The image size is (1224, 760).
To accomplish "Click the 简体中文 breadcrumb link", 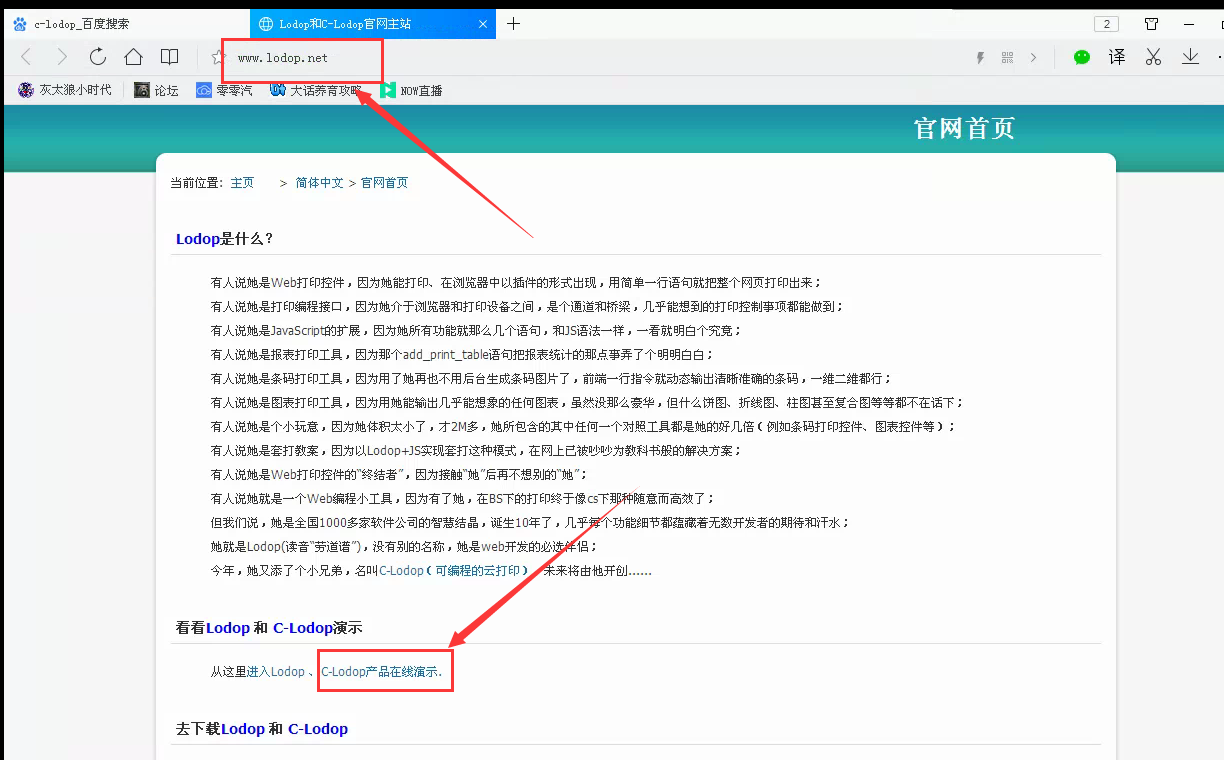I will [319, 183].
